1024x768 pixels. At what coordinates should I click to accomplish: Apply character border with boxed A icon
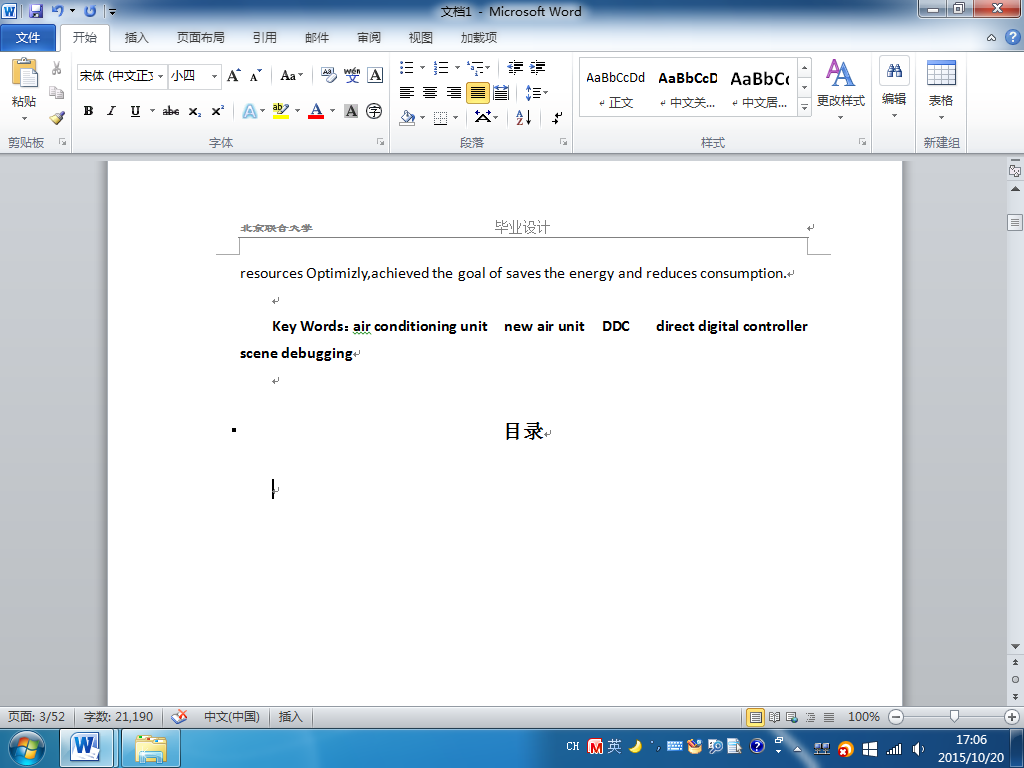375,76
